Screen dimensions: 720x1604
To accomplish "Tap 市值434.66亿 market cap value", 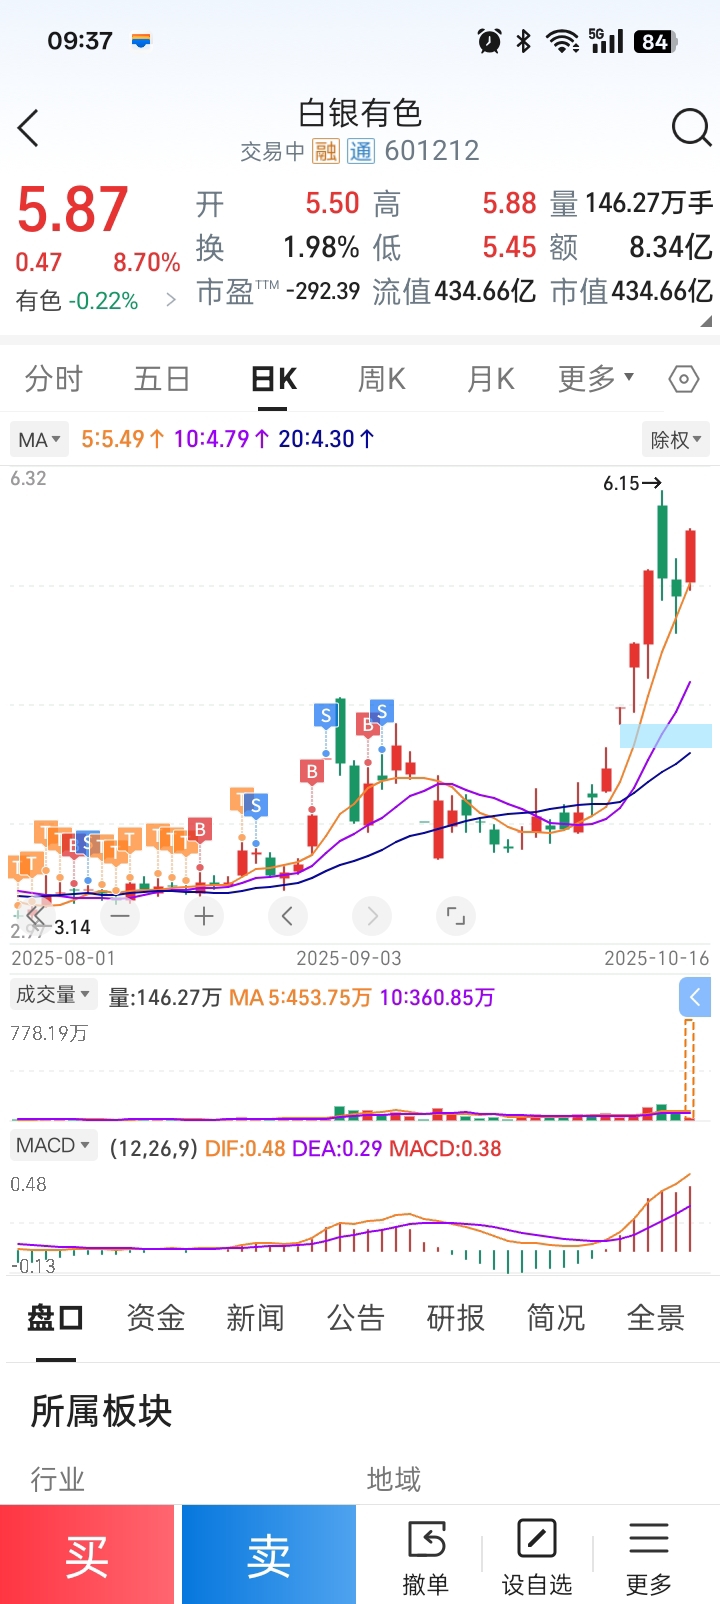I will click(632, 292).
